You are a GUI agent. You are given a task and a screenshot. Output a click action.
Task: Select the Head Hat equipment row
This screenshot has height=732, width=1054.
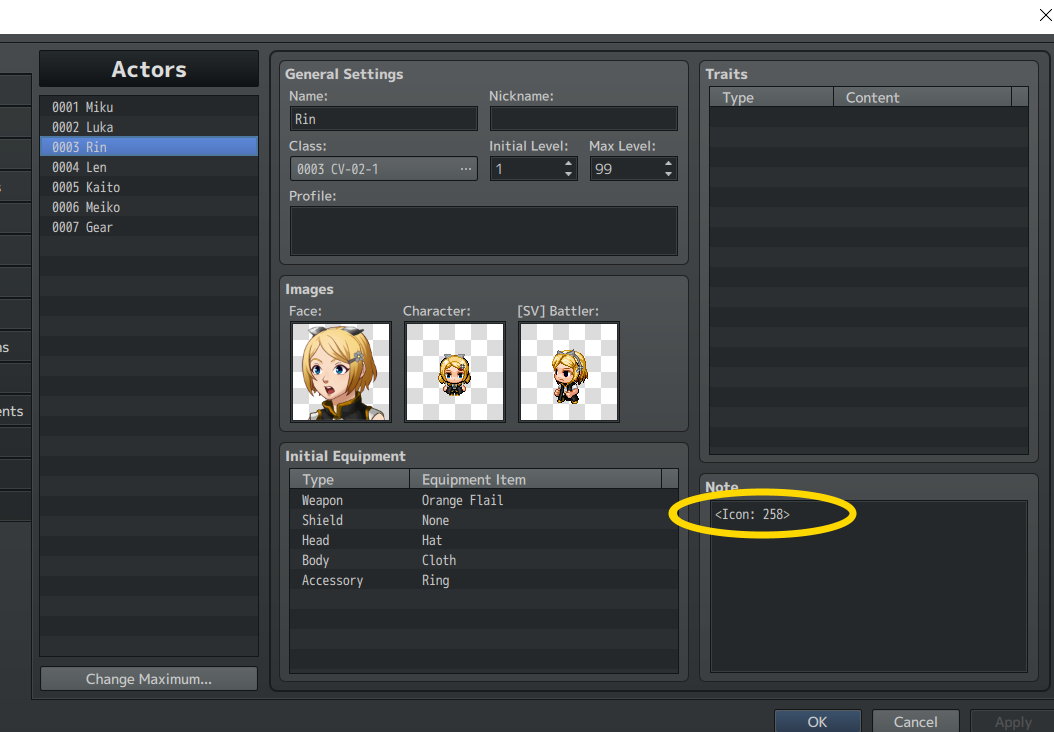point(483,540)
